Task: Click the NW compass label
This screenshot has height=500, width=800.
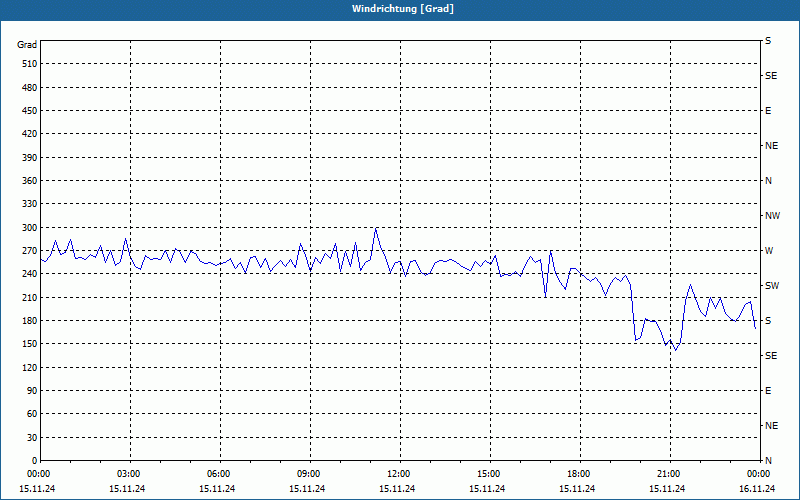Action: (772, 216)
